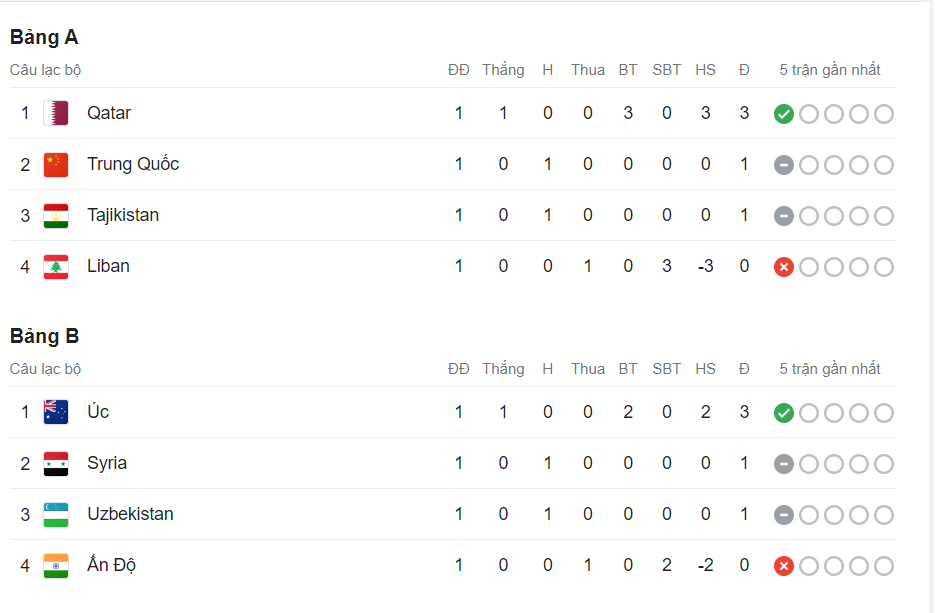This screenshot has width=935, height=613.
Task: Click the Bảng A group heading
Action: 44,37
